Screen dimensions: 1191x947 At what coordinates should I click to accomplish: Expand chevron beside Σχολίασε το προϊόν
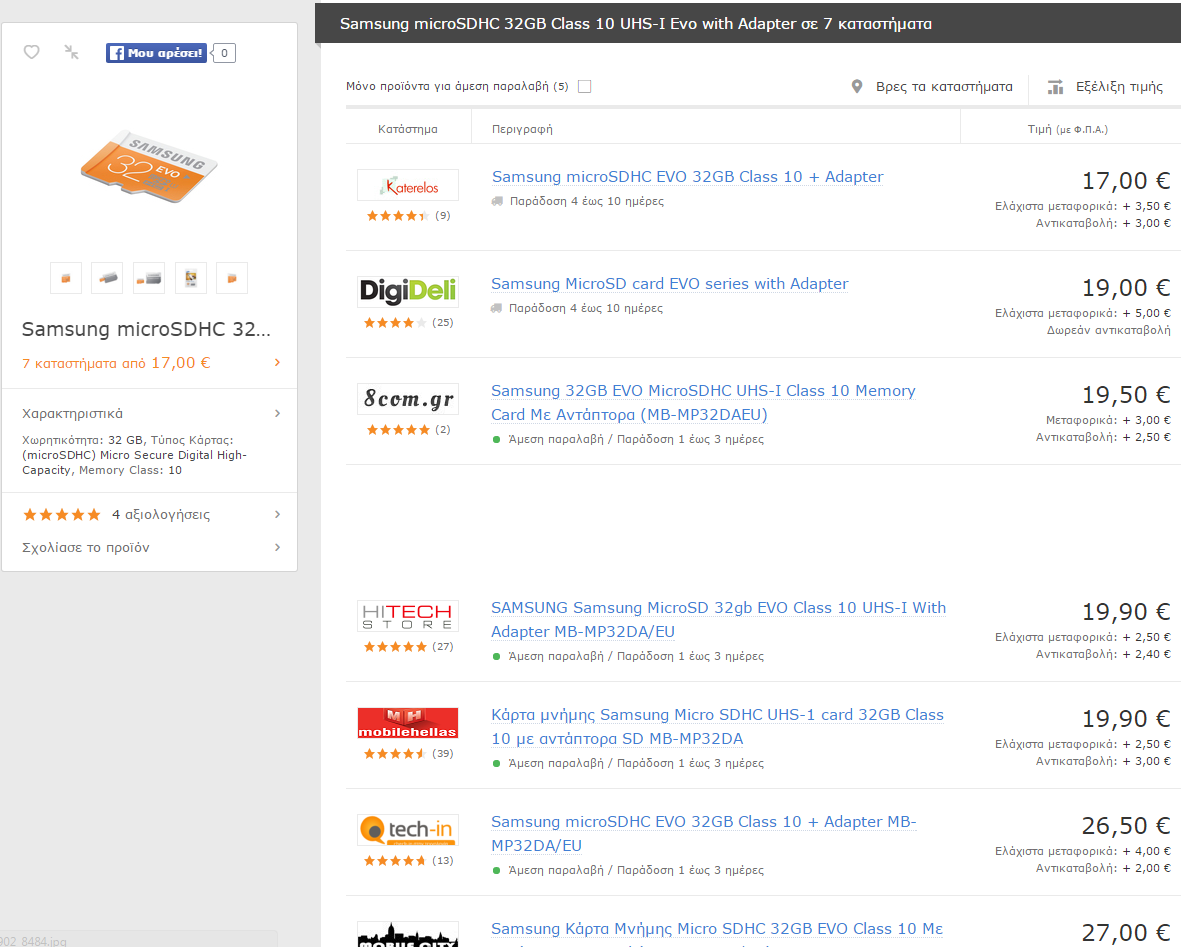277,548
